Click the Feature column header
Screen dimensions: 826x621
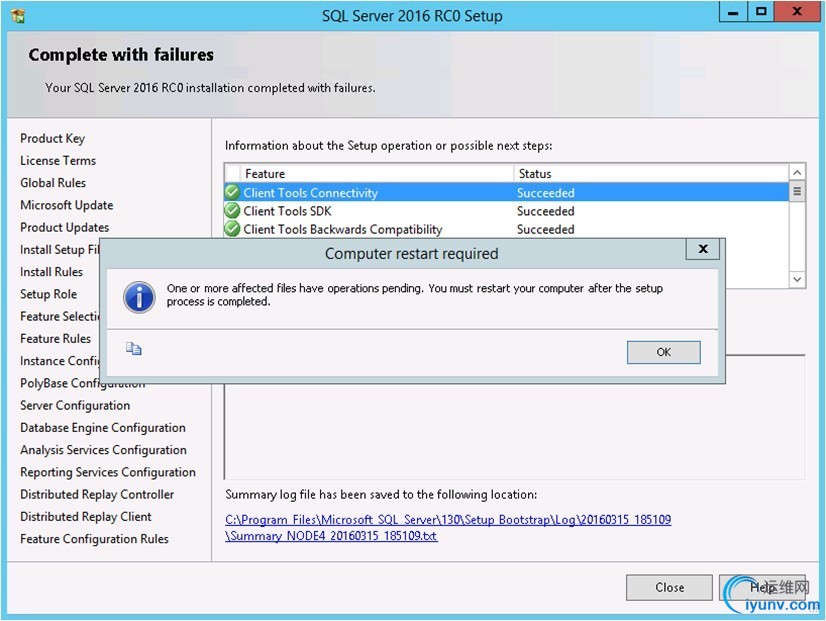pyautogui.click(x=377, y=173)
